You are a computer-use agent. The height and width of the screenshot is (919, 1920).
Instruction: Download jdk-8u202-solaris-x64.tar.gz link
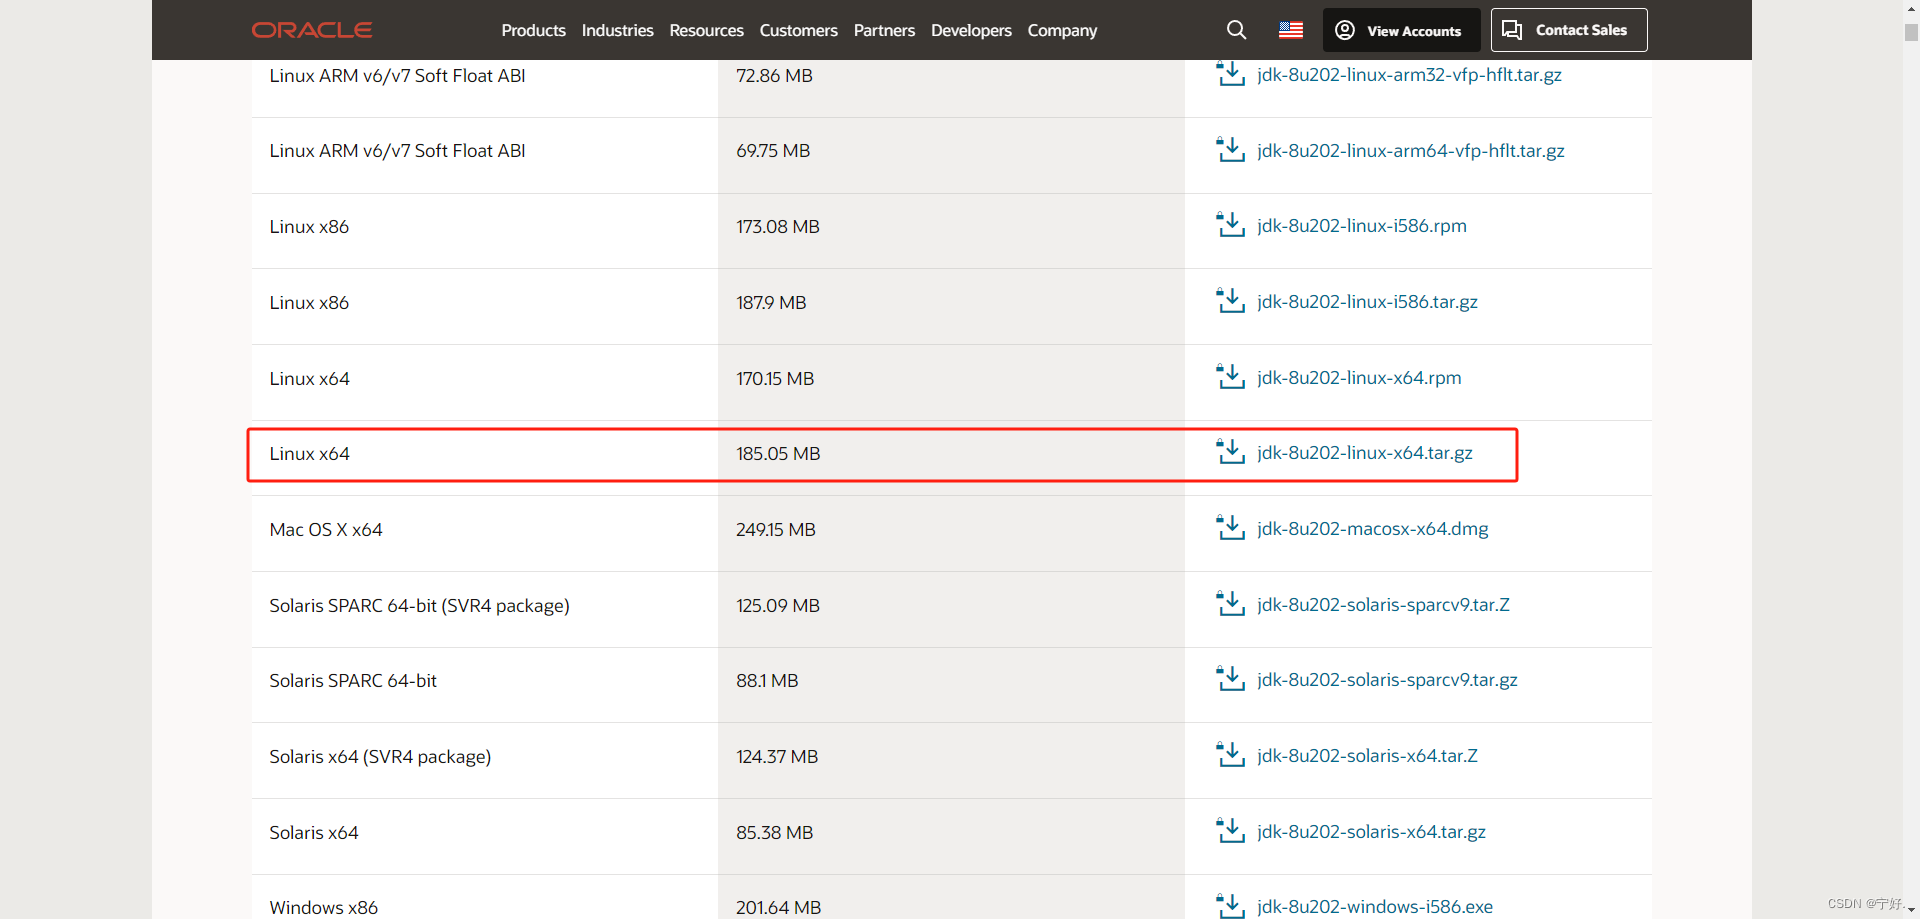pyautogui.click(x=1371, y=832)
